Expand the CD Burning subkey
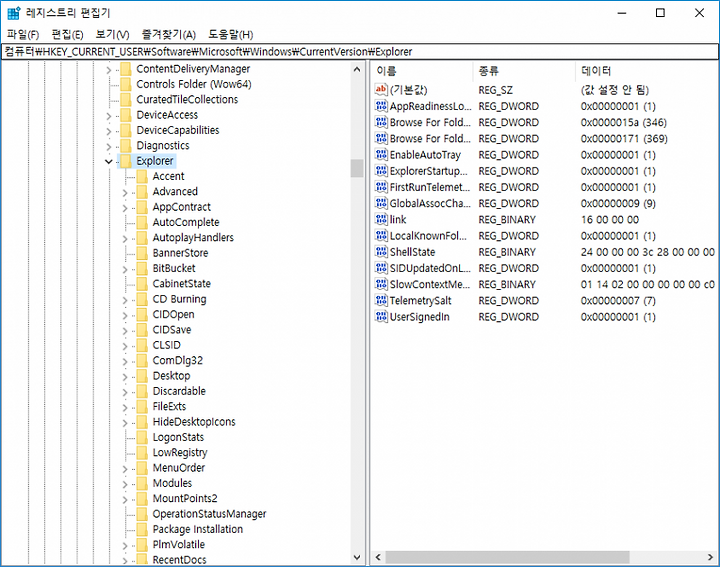This screenshot has height=567, width=720. tap(125, 300)
